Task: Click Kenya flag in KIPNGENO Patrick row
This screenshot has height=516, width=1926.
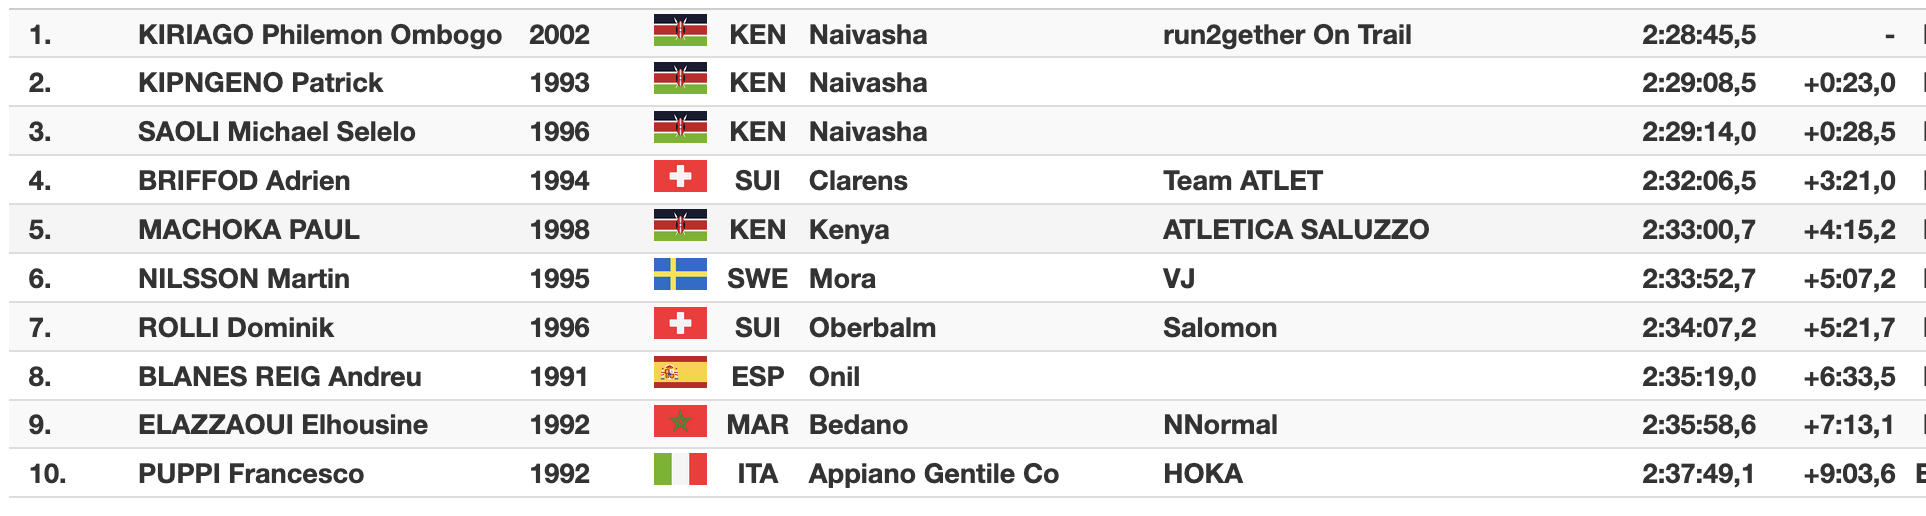Action: [680, 79]
